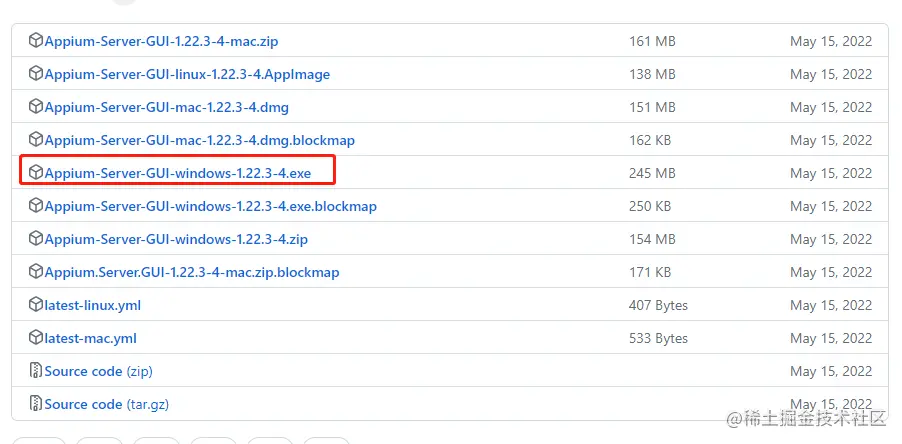The image size is (902, 444).
Task: Download Appium-Server-GUI-mac-1.22.3-4.dmg
Action: [x=167, y=107]
